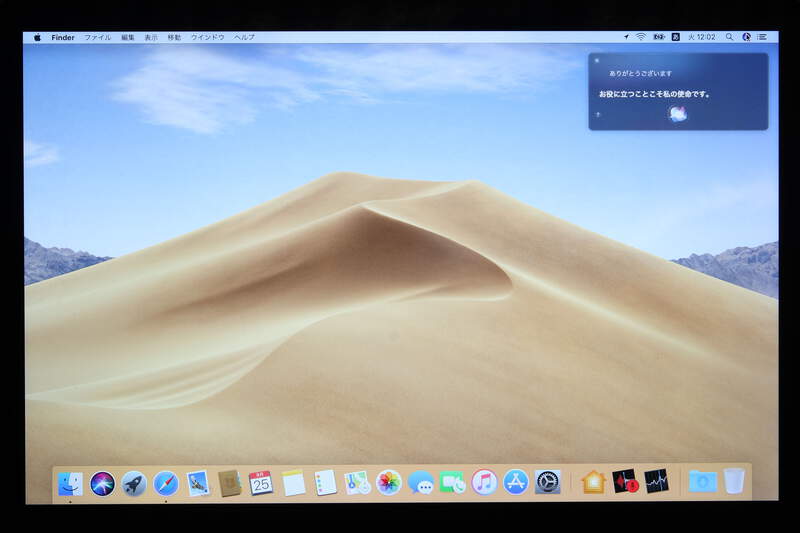800x533 pixels.
Task: Open the ヘルプ menu
Action: (244, 37)
